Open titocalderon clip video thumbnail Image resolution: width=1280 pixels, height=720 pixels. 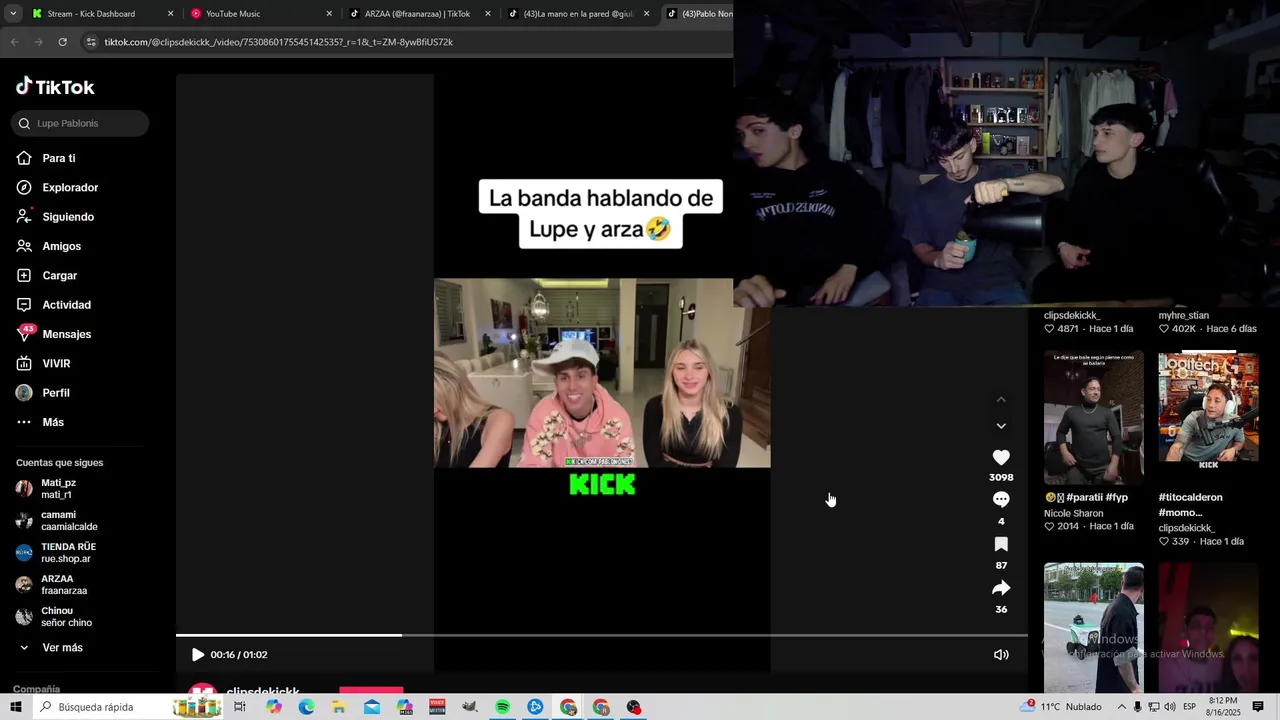[1208, 418]
